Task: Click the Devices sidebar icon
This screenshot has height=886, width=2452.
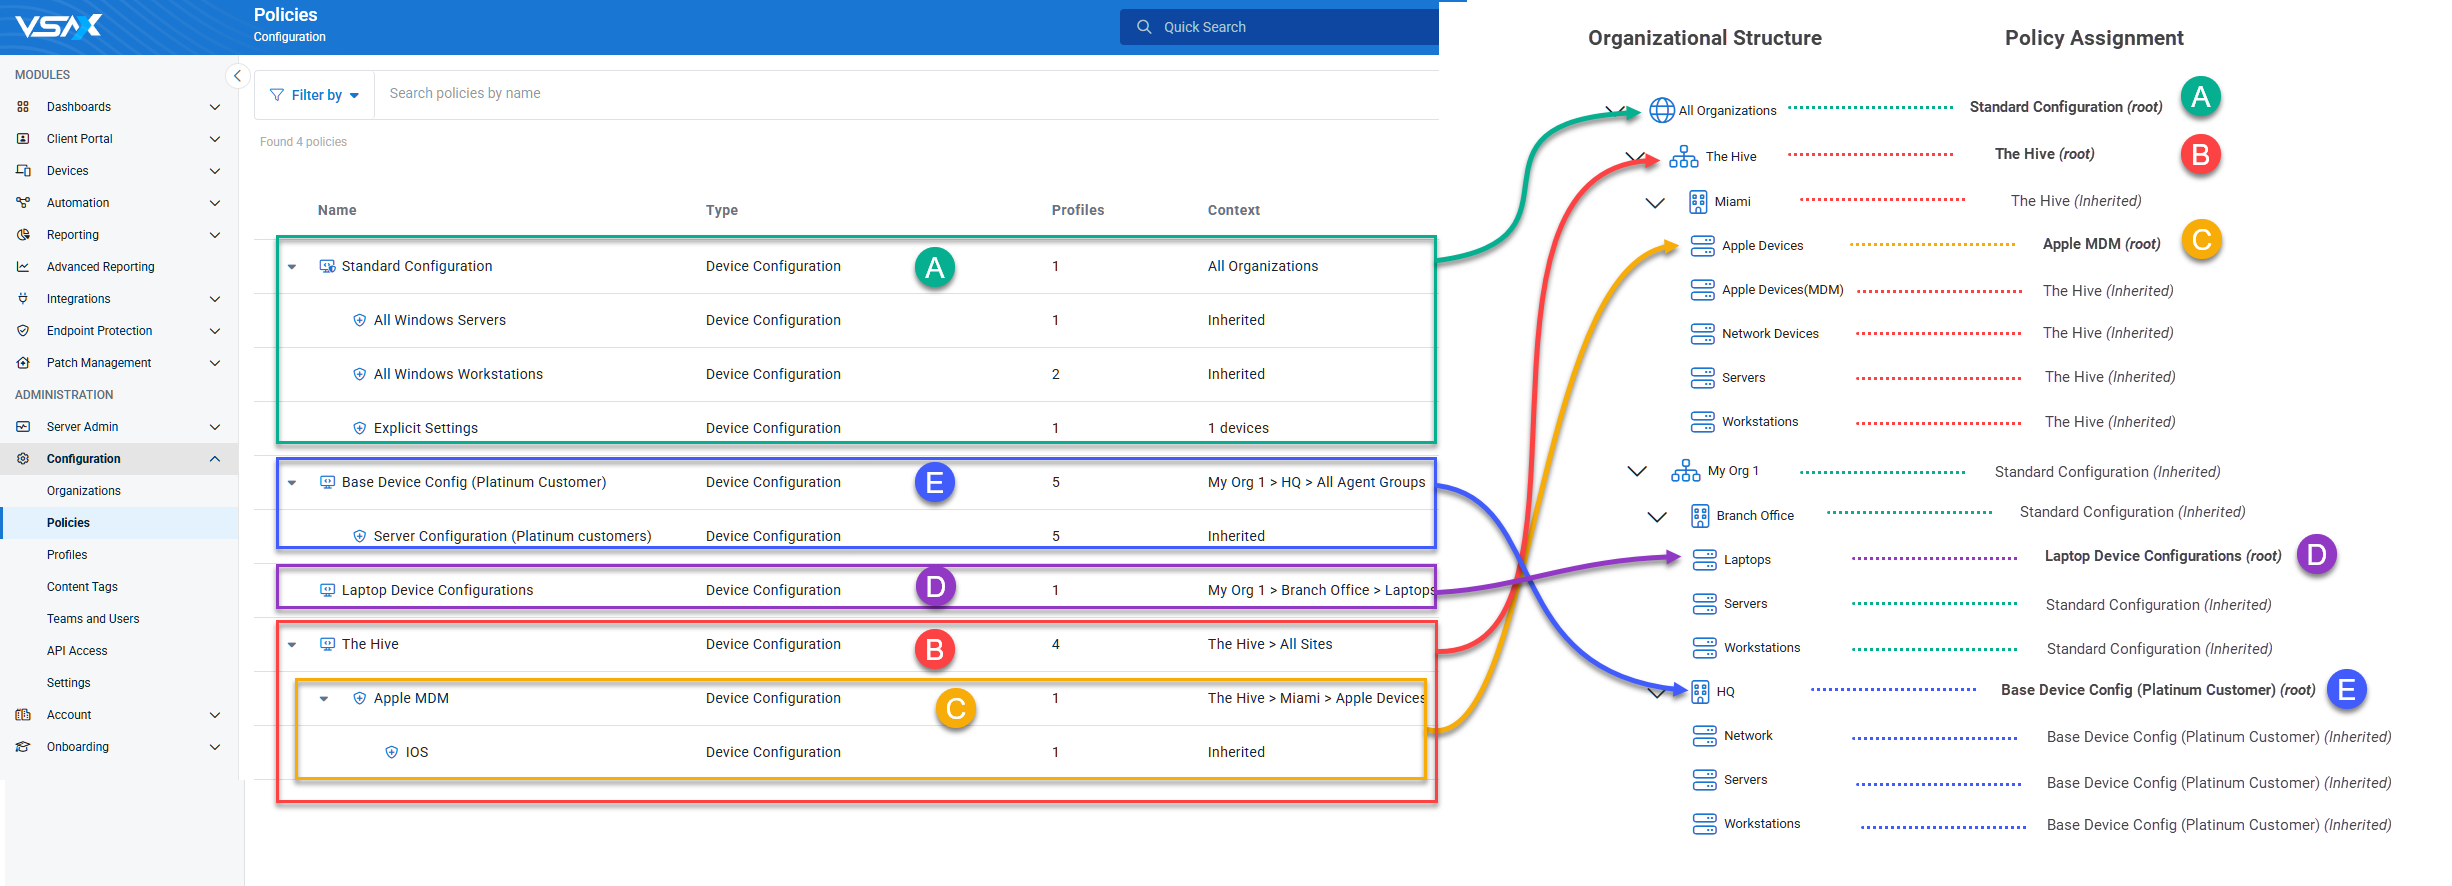Action: coord(23,171)
